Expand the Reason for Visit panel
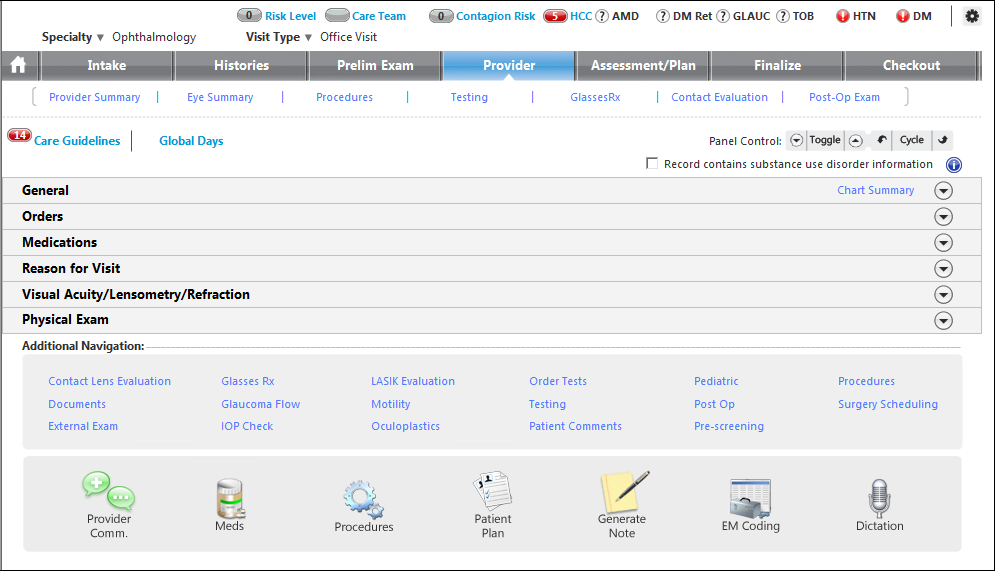 coord(943,268)
